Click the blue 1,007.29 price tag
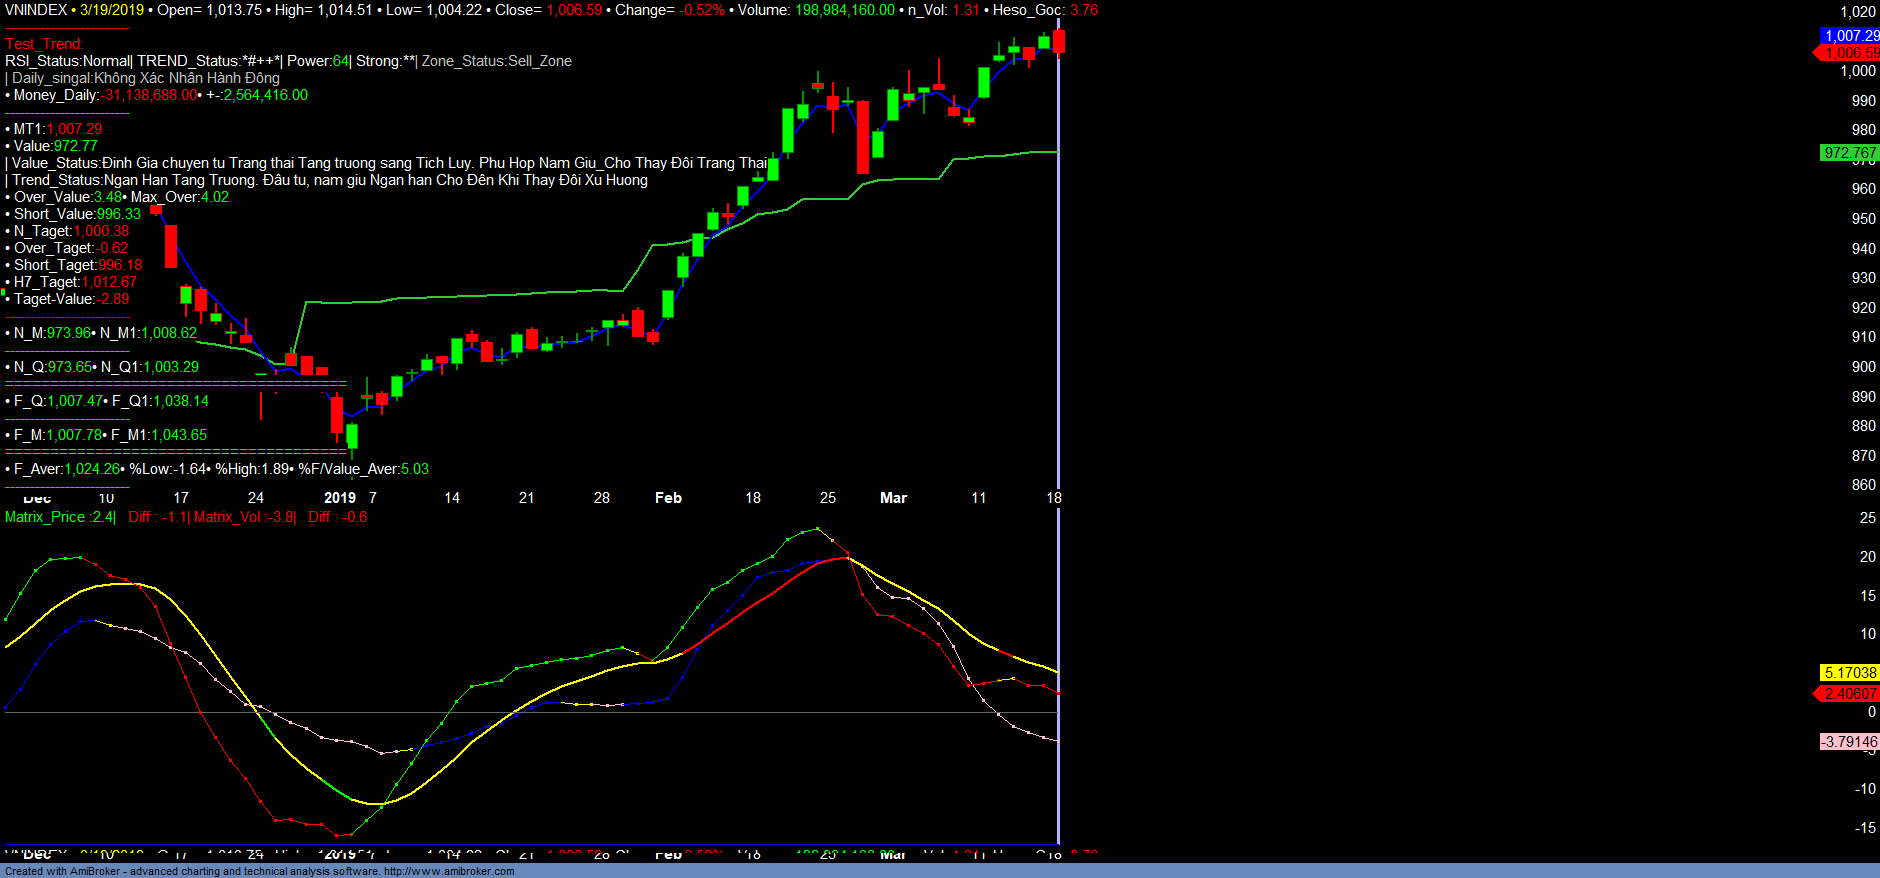This screenshot has height=878, width=1880. click(x=1850, y=36)
